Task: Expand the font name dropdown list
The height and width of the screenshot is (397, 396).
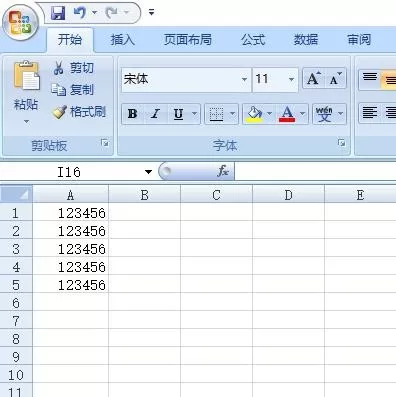Action: (x=244, y=79)
